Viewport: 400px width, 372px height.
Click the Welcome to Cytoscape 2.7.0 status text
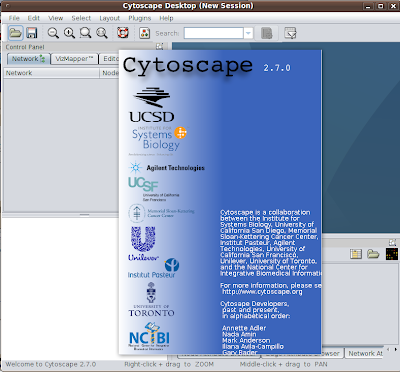click(x=51, y=364)
